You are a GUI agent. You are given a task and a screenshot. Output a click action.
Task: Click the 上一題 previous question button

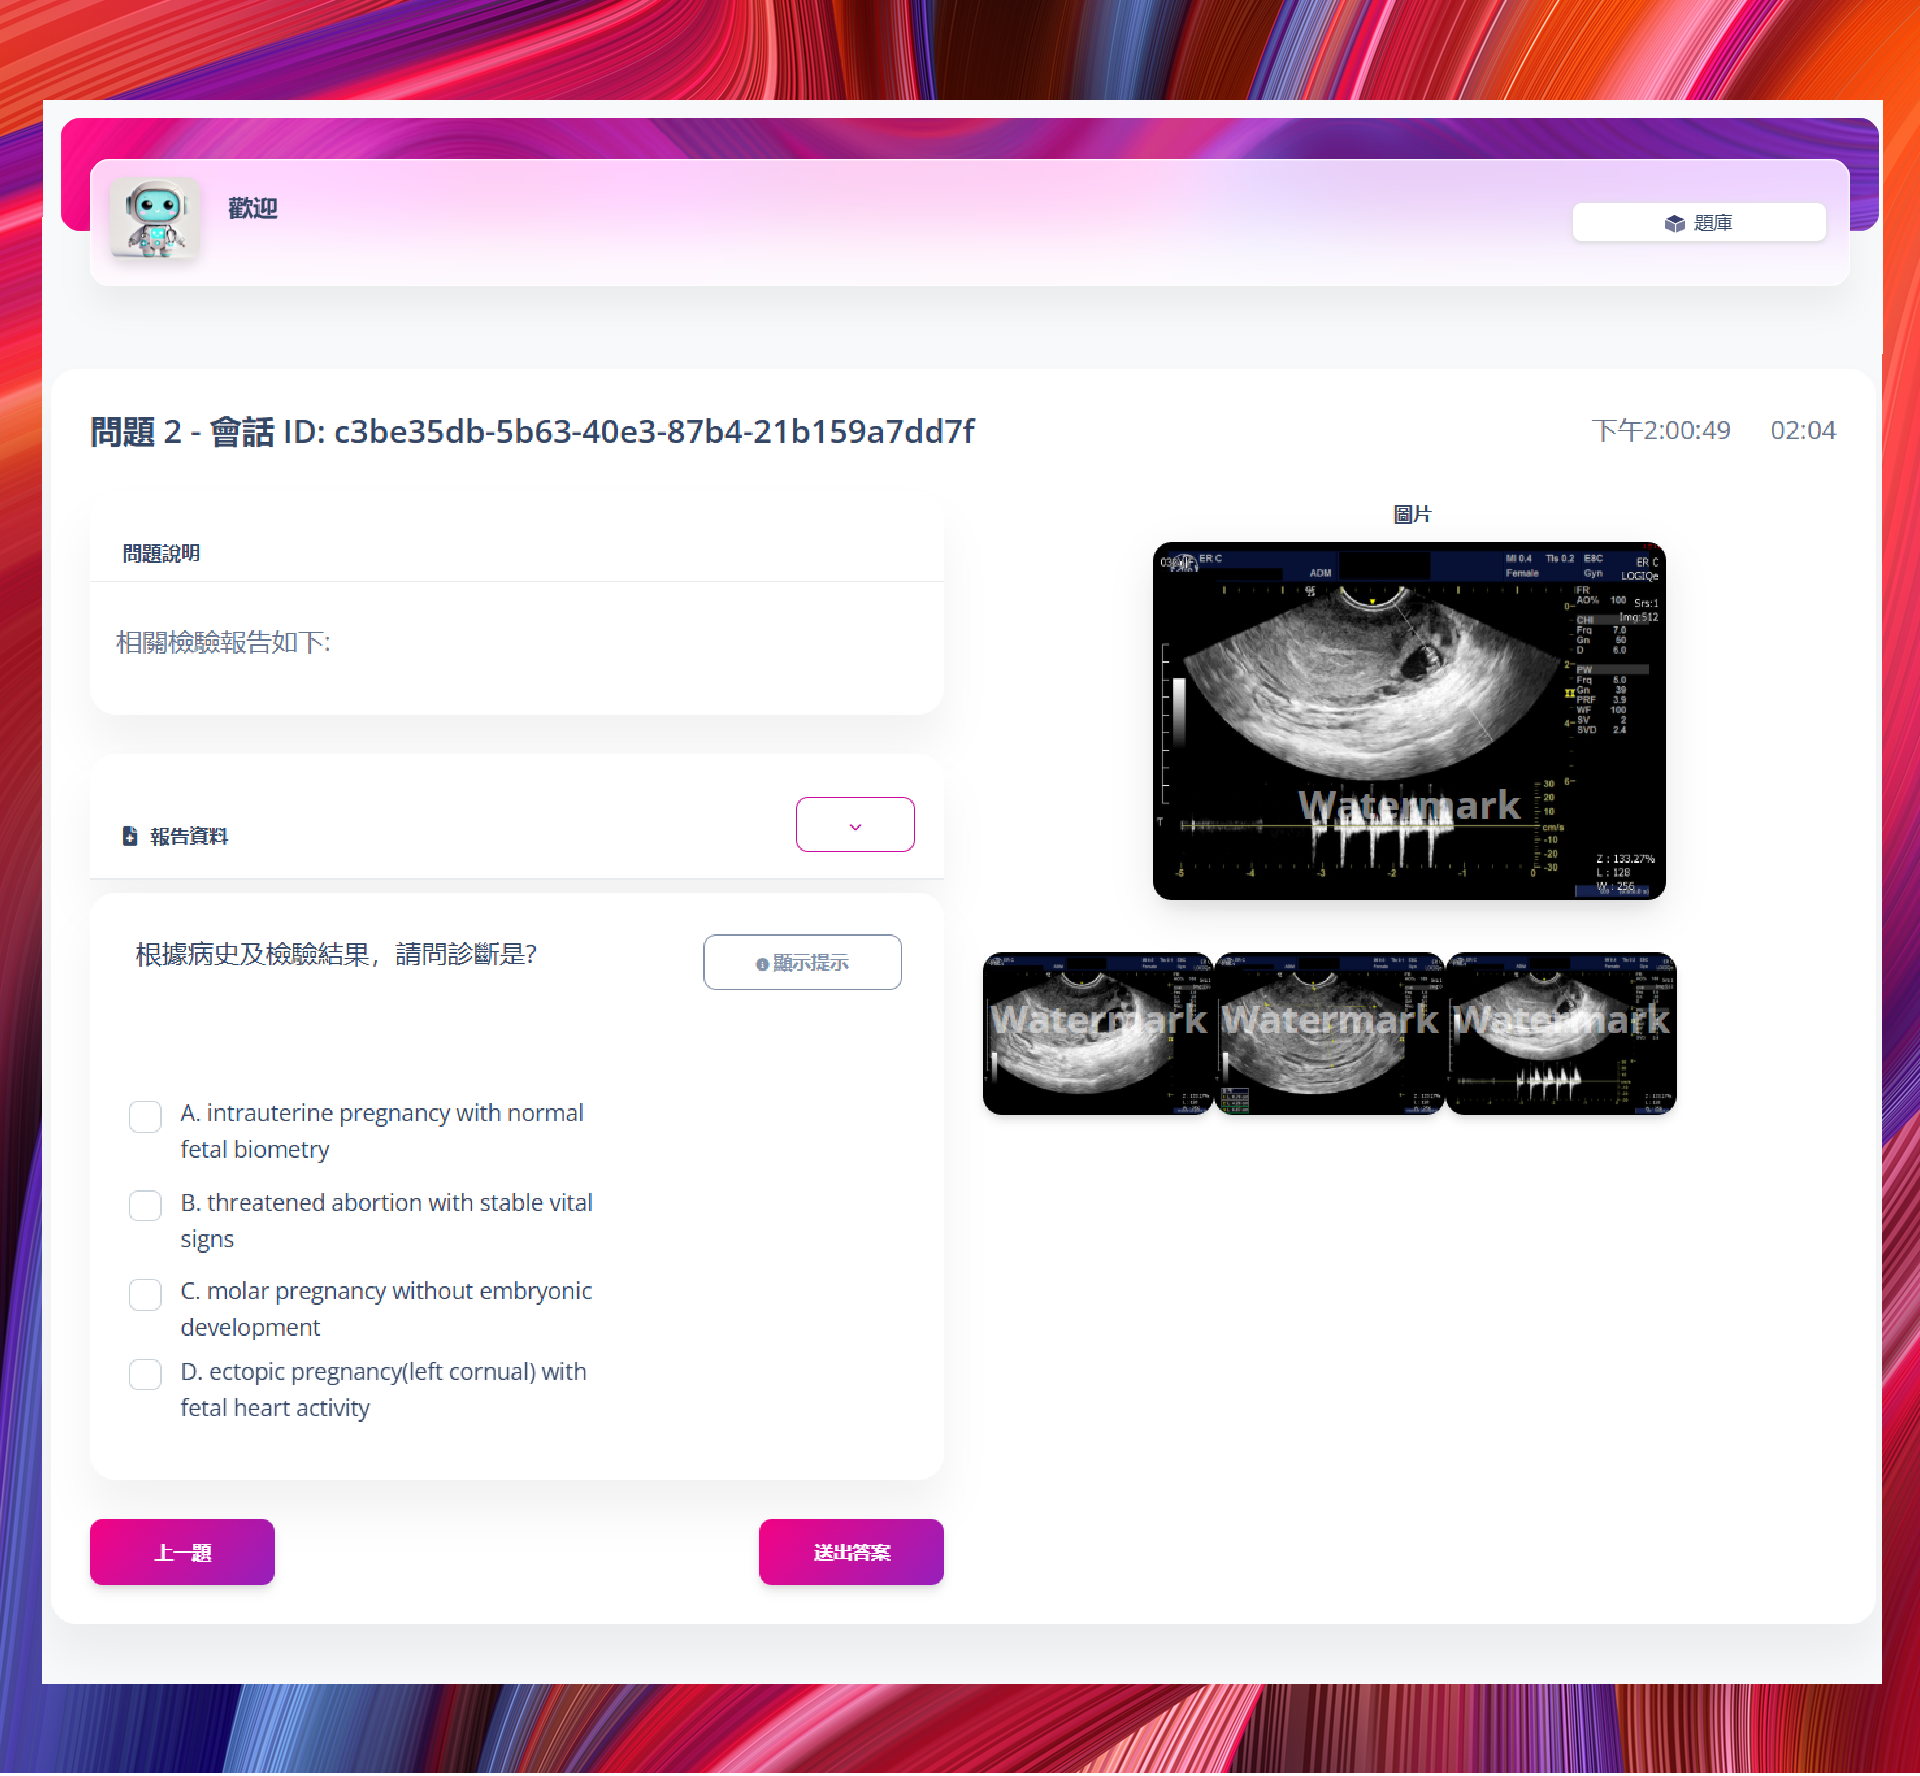(181, 1551)
